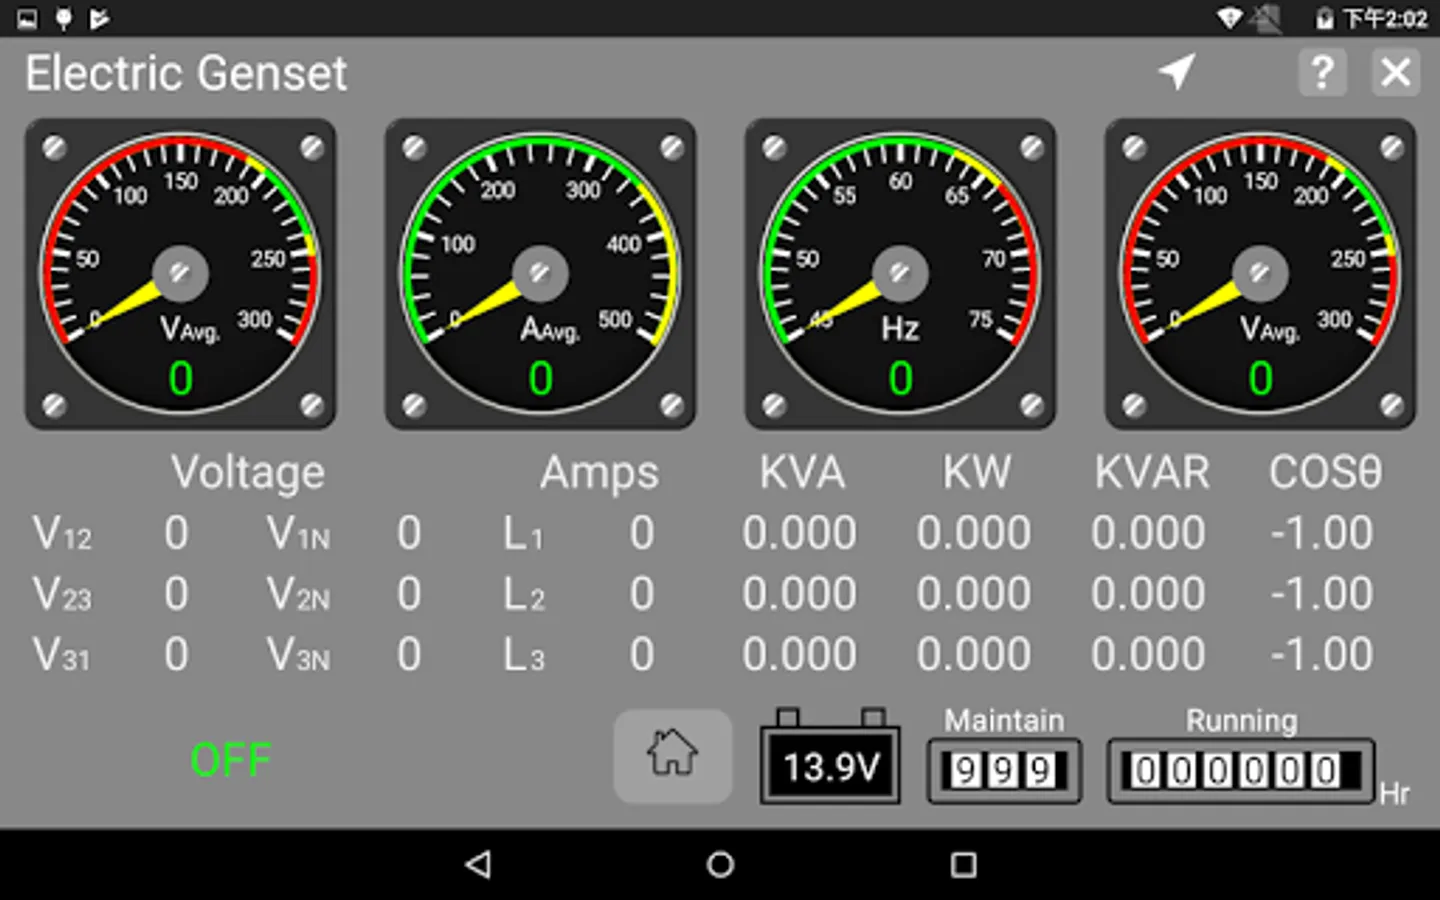
Task: Tap the Play Store notification icon in the status bar
Action: pyautogui.click(x=99, y=18)
